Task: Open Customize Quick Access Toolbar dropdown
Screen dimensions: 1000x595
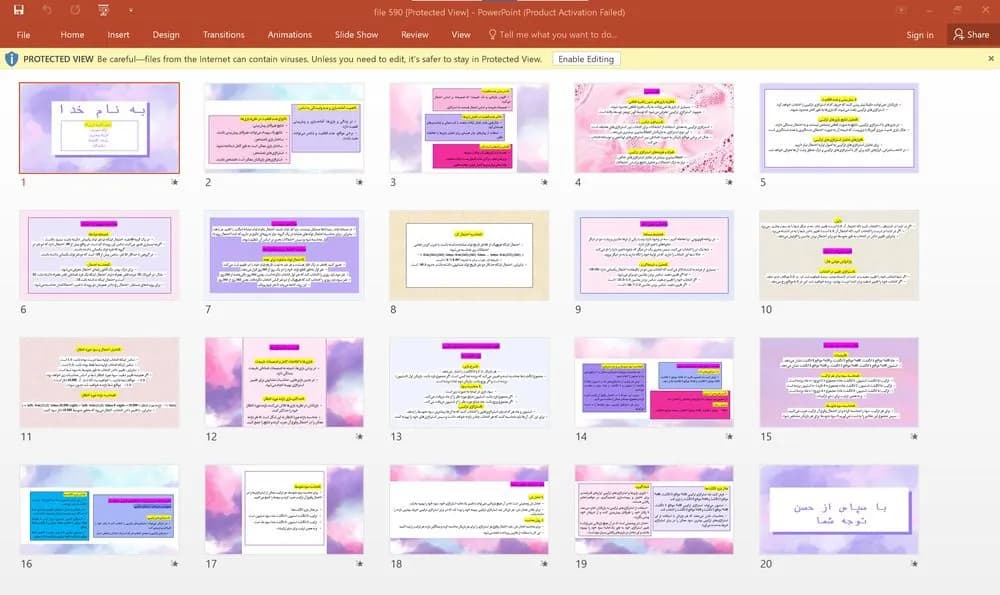Action: click(131, 11)
